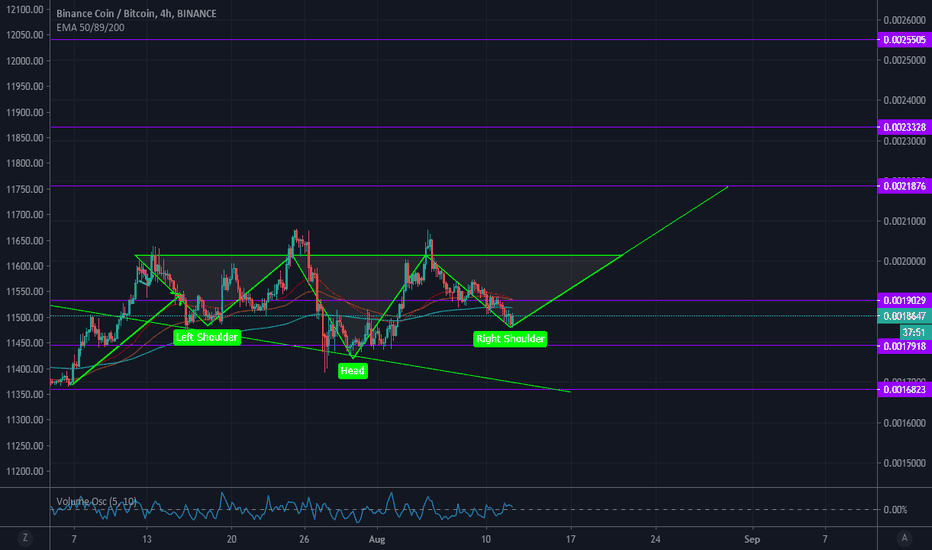The height and width of the screenshot is (550, 932).
Task: Click the Aug label on time axis
Action: tap(377, 539)
